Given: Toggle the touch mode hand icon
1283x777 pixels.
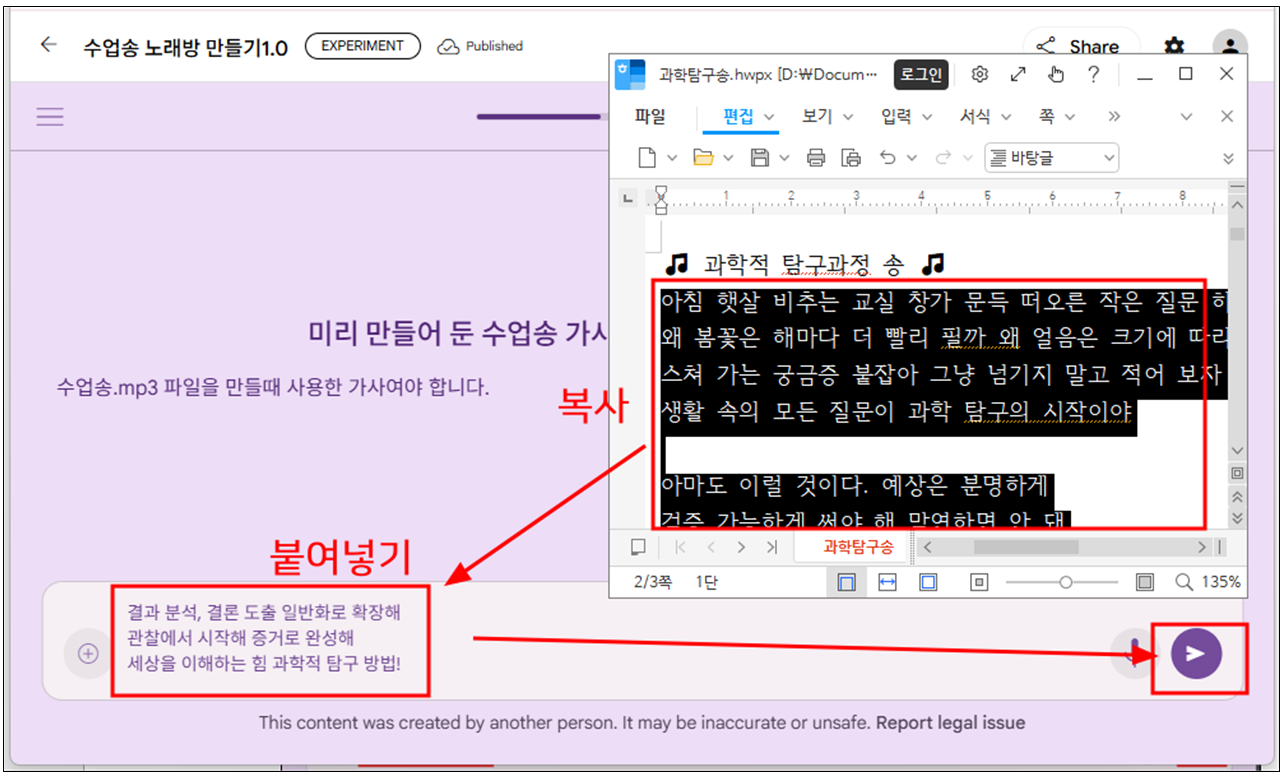Looking at the screenshot, I should coord(1056,75).
